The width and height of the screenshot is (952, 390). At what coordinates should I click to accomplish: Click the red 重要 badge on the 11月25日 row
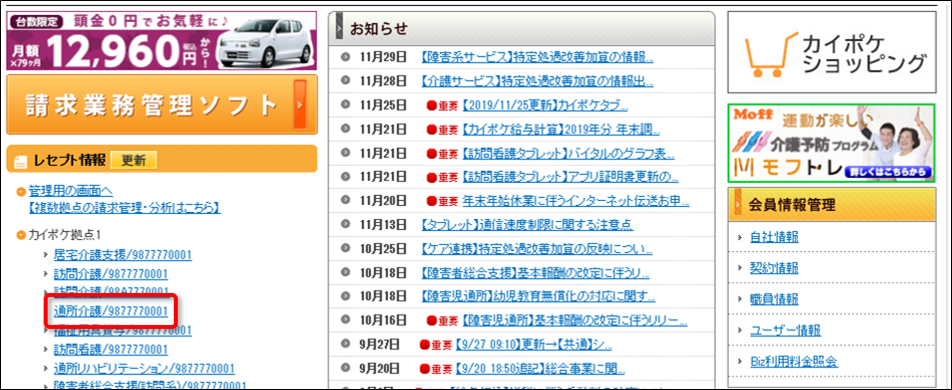[443, 106]
